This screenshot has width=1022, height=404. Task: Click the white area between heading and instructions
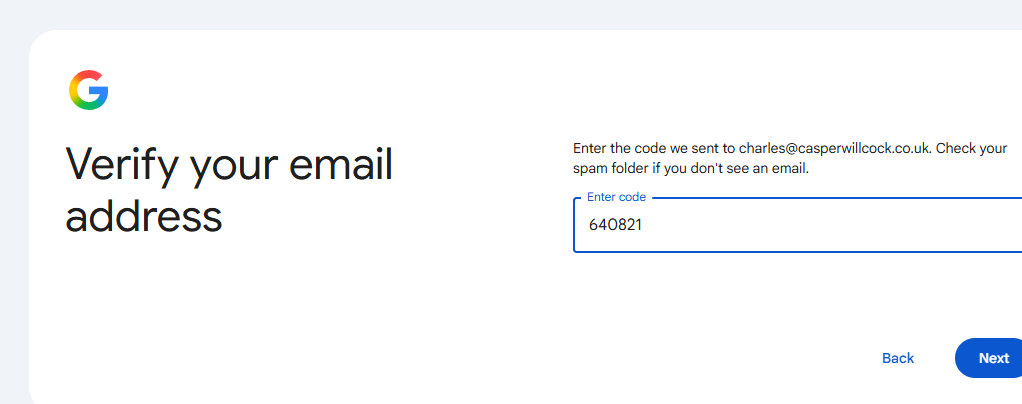482,189
